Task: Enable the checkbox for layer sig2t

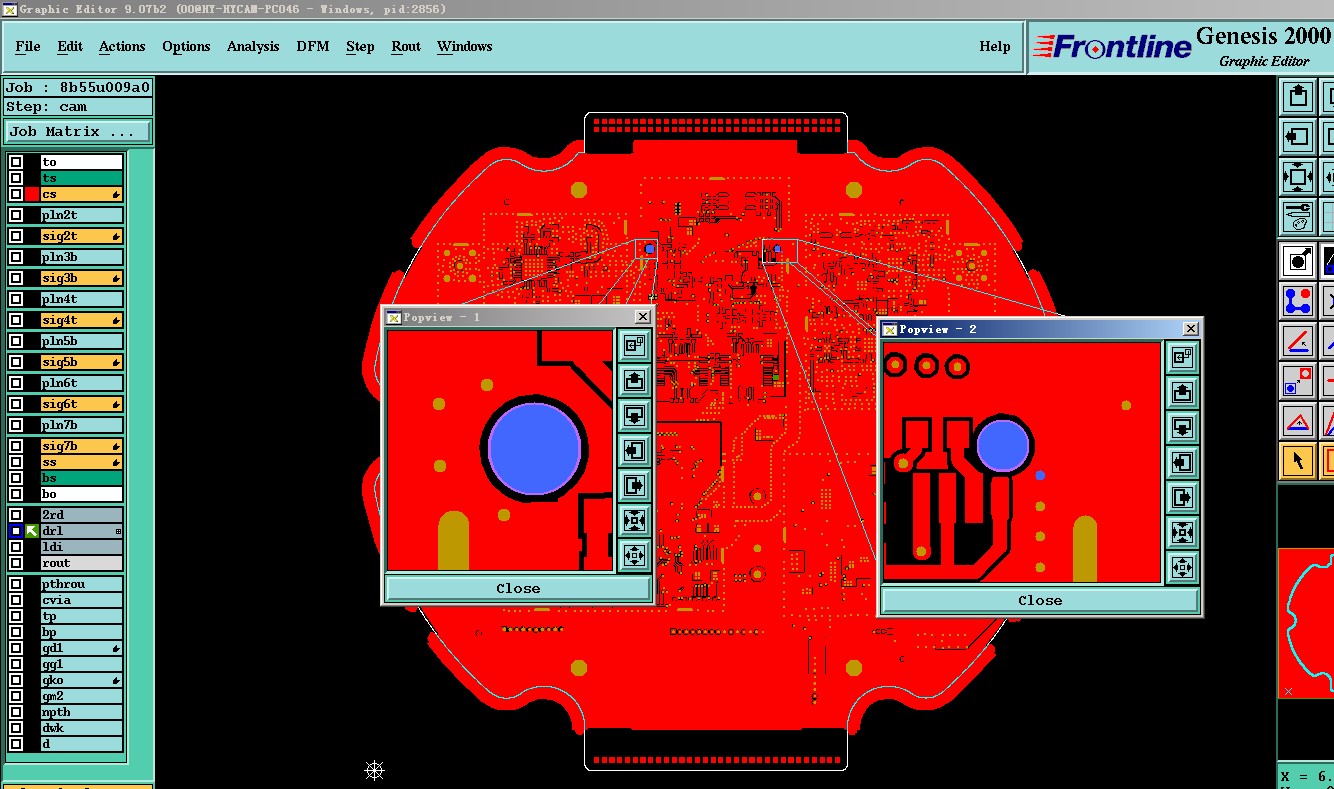Action: tap(16, 236)
